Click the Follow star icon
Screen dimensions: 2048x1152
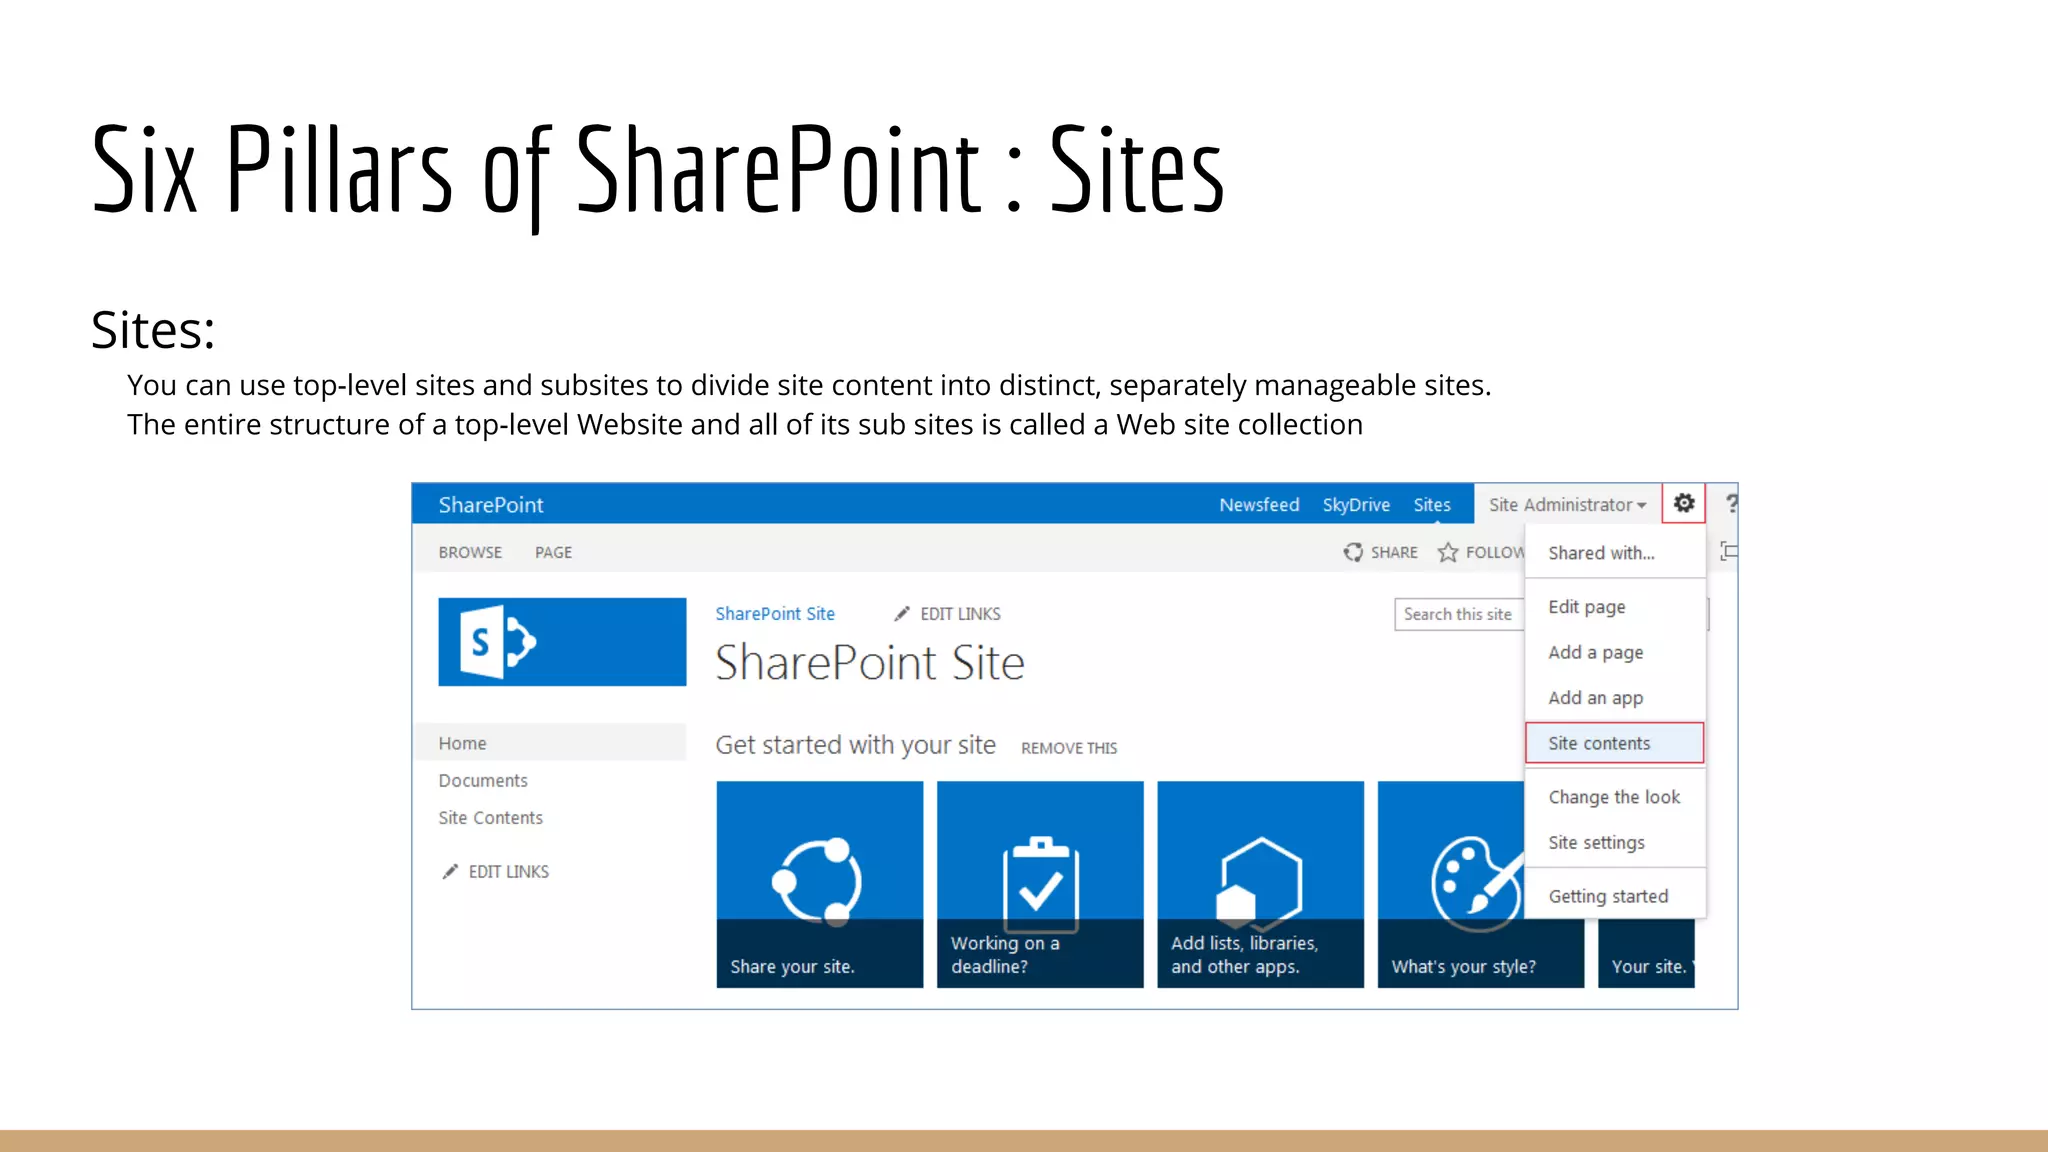tap(1448, 552)
